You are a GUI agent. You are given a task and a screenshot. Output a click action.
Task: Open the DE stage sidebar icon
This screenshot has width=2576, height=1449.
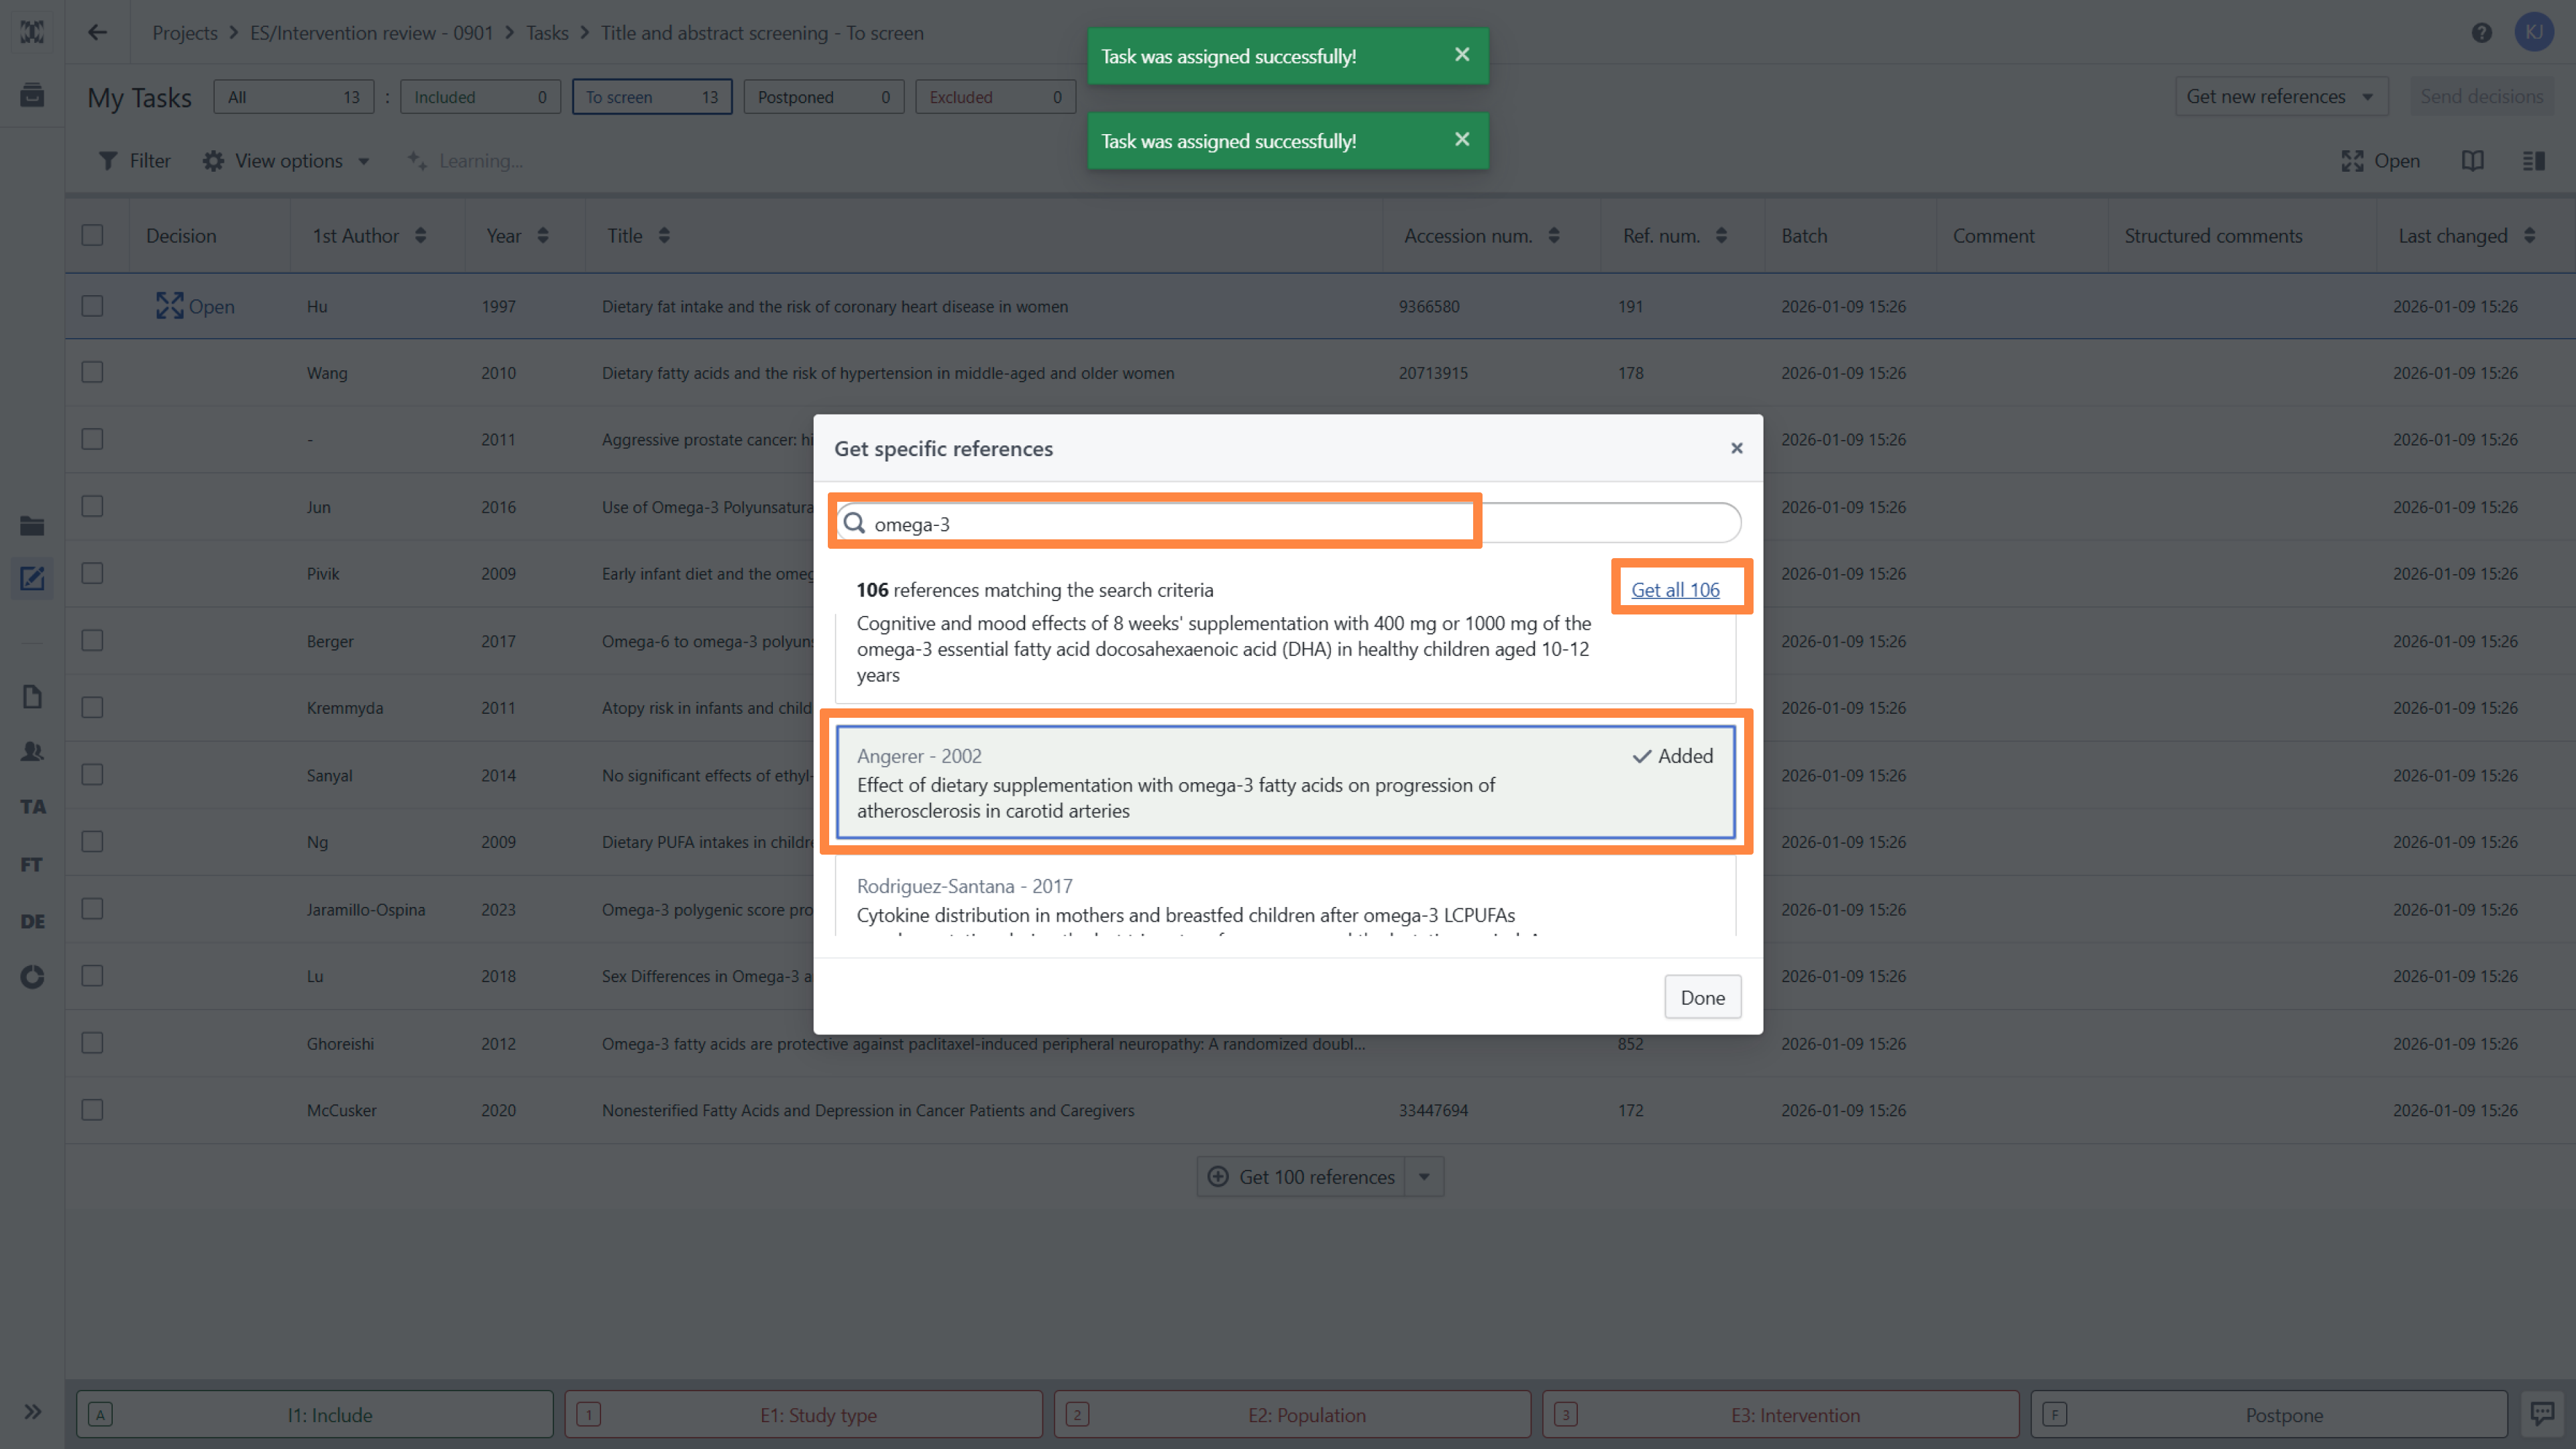coord(32,921)
